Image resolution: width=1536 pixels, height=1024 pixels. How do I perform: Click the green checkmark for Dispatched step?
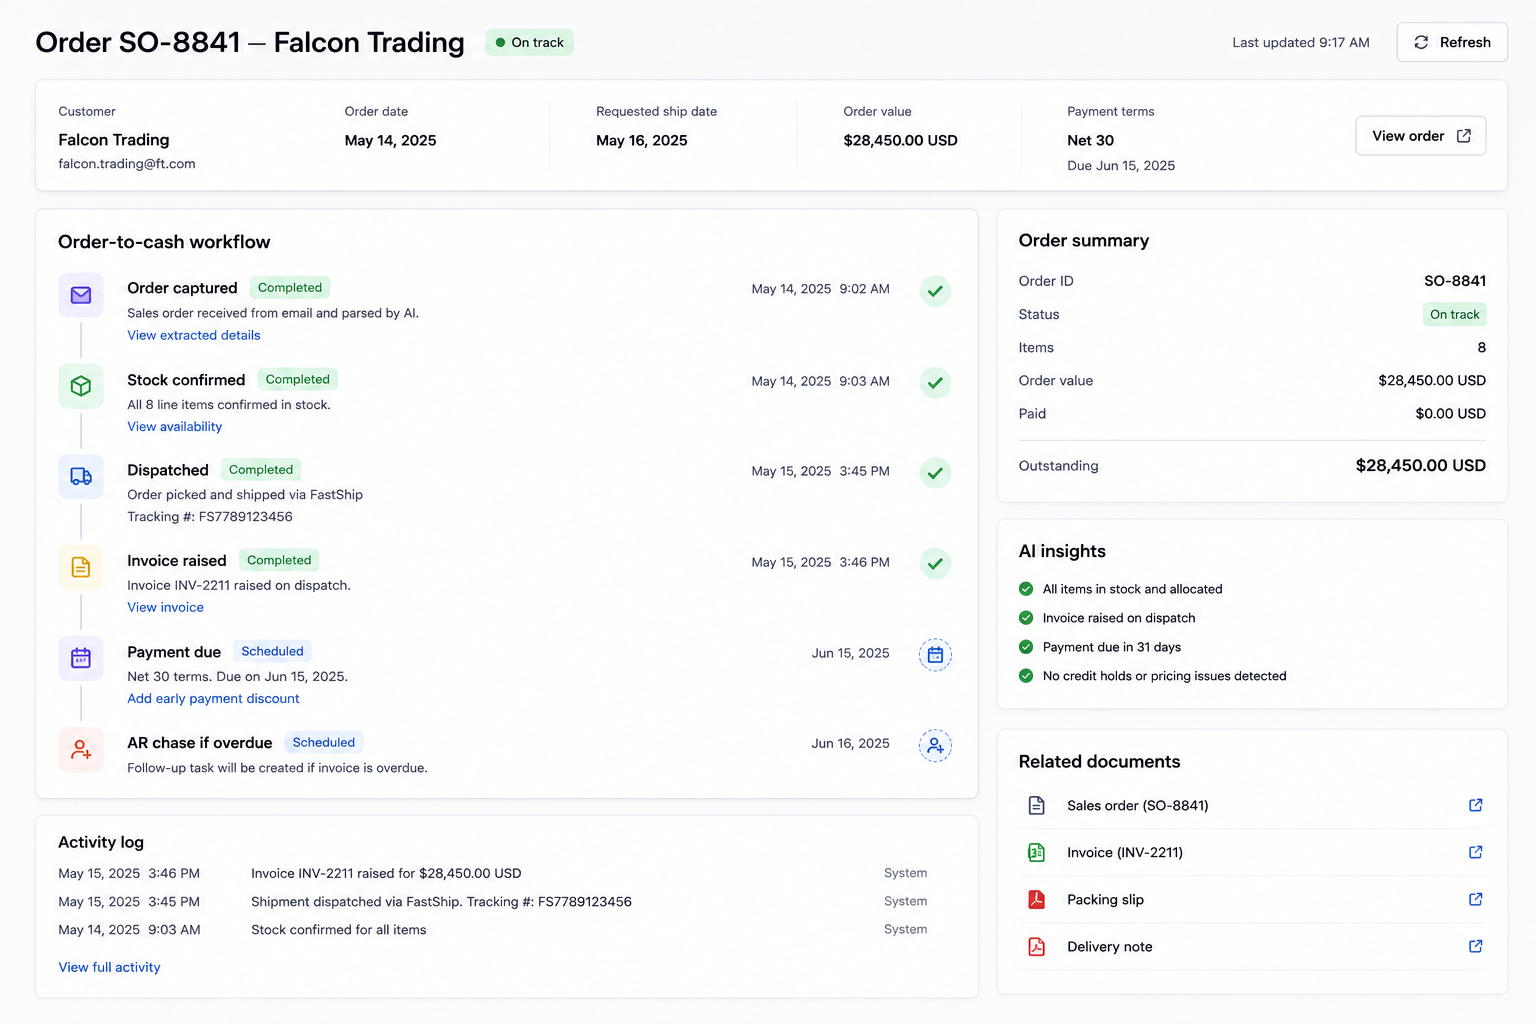(x=935, y=473)
